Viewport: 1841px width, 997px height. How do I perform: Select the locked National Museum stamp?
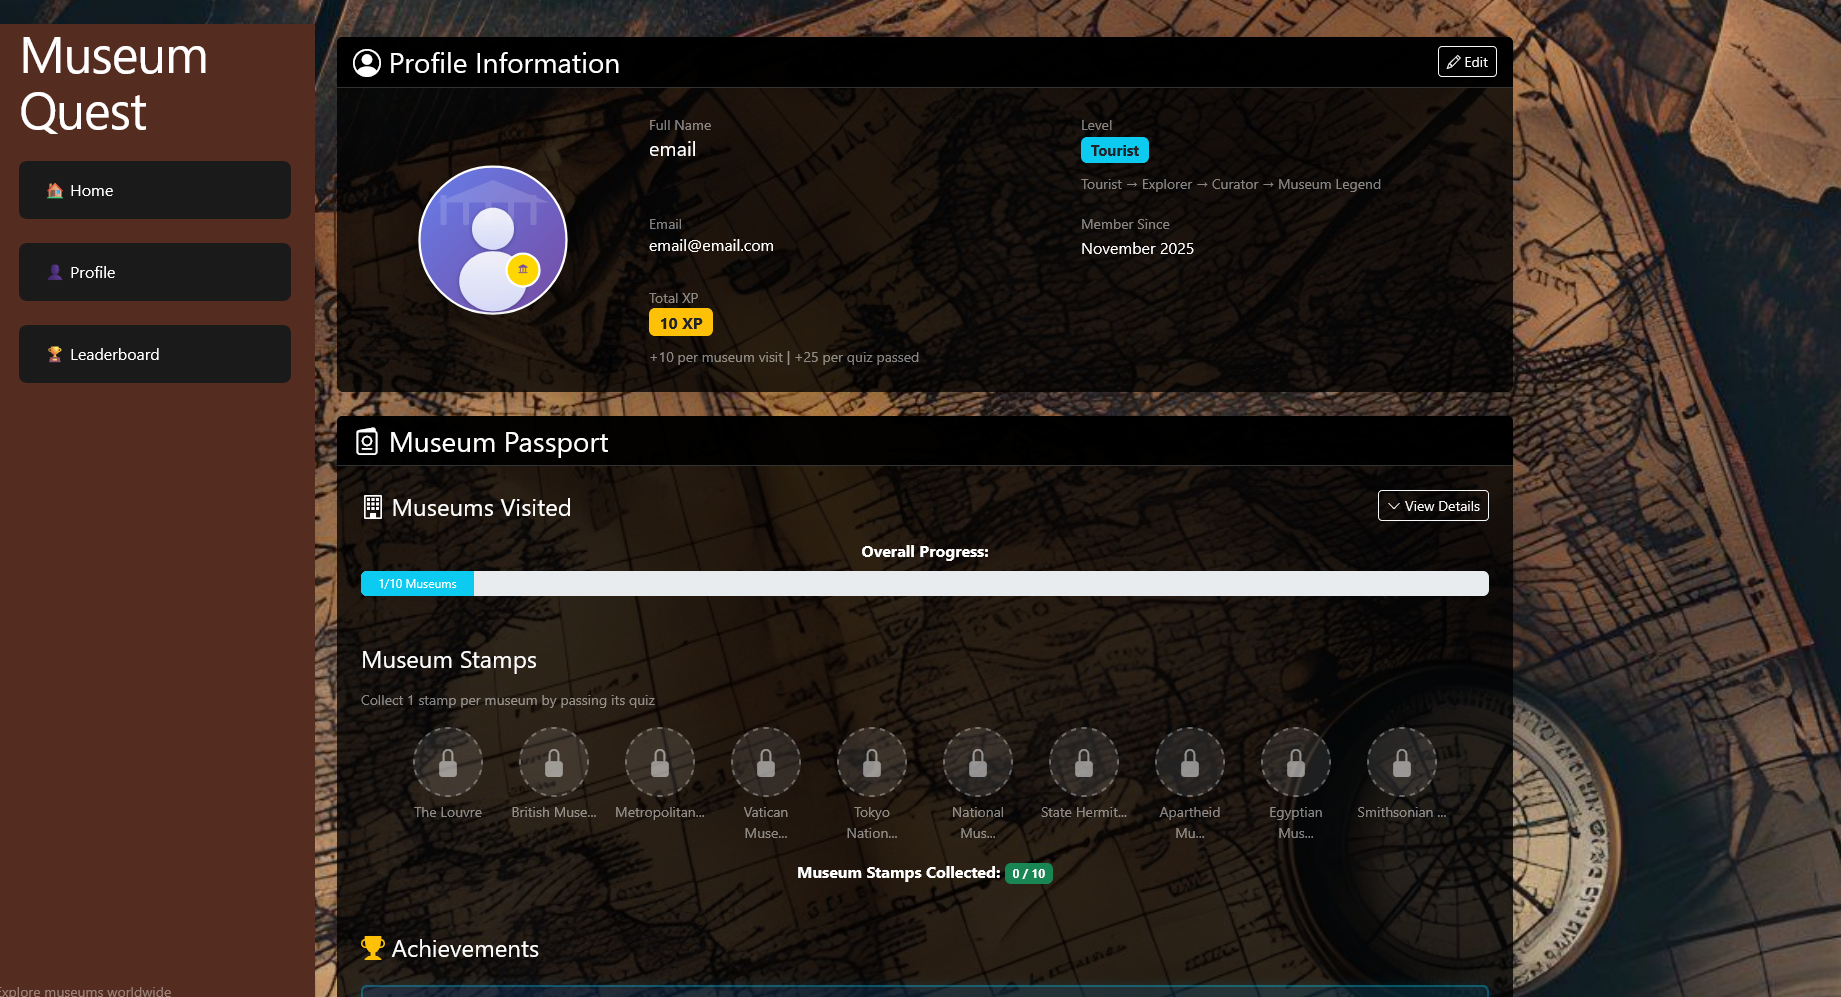click(978, 762)
